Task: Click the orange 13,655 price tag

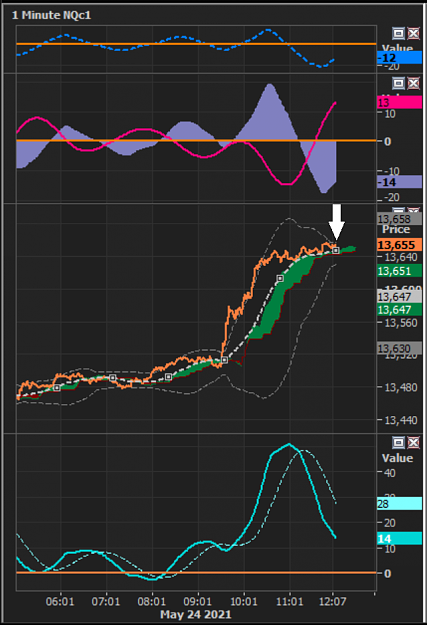Action: coord(399,245)
